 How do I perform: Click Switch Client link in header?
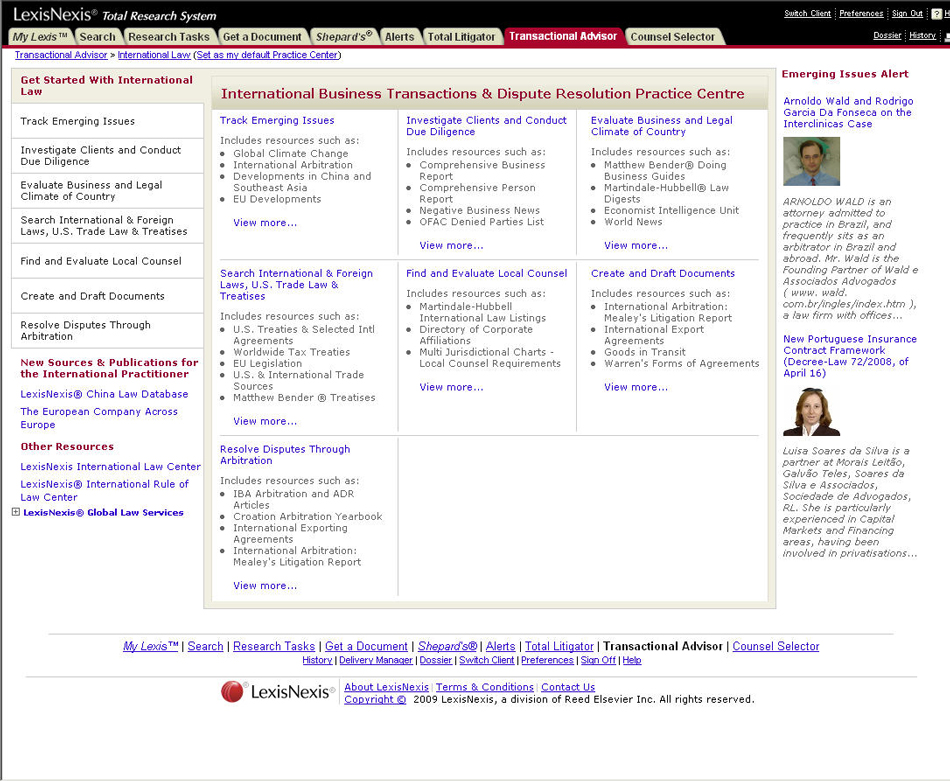tap(807, 13)
